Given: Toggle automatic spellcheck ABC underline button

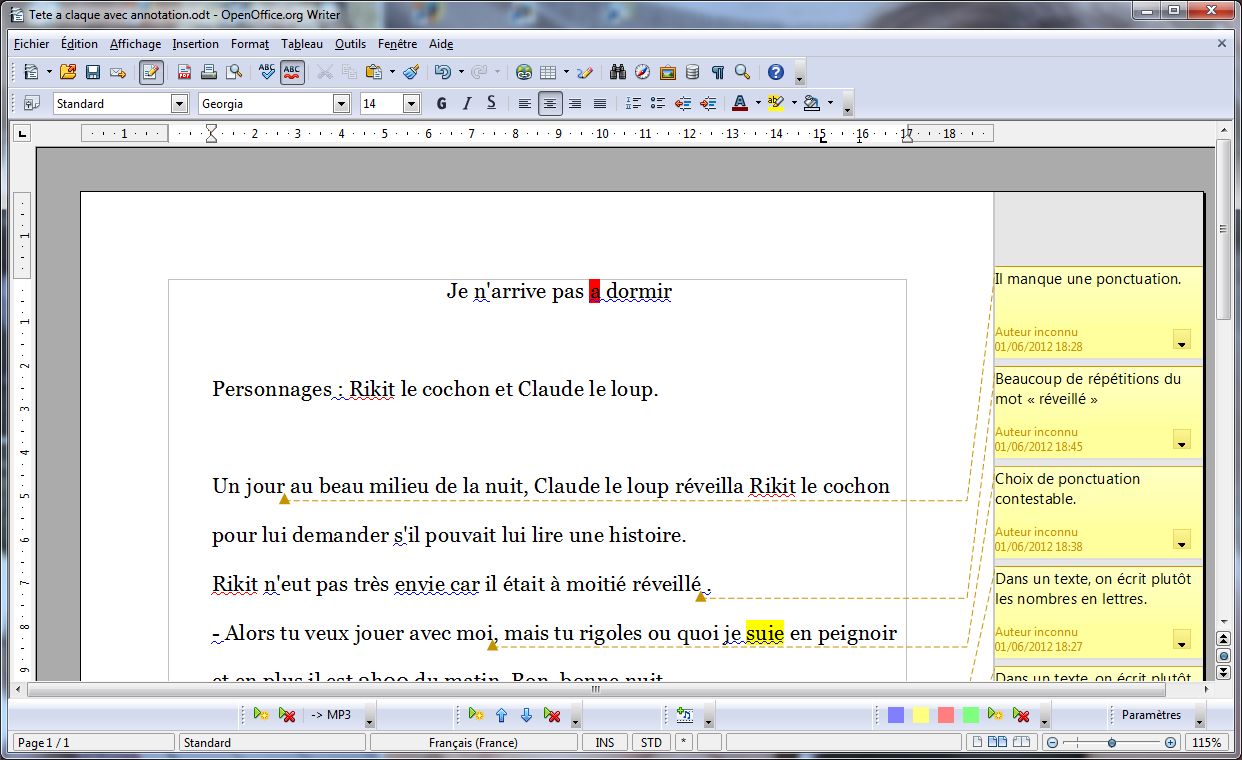Looking at the screenshot, I should (292, 72).
